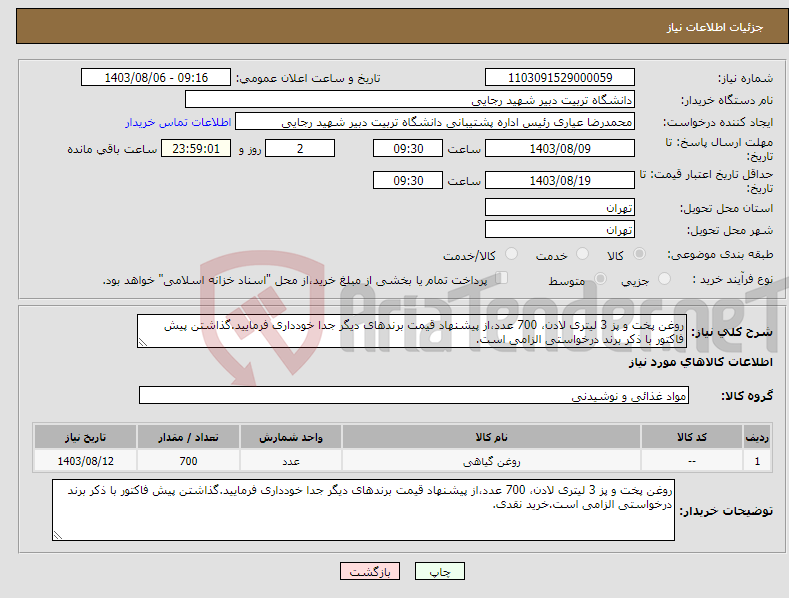Select the کالا/خدمت radio button
789x598 pixels.
pyautogui.click(x=511, y=254)
